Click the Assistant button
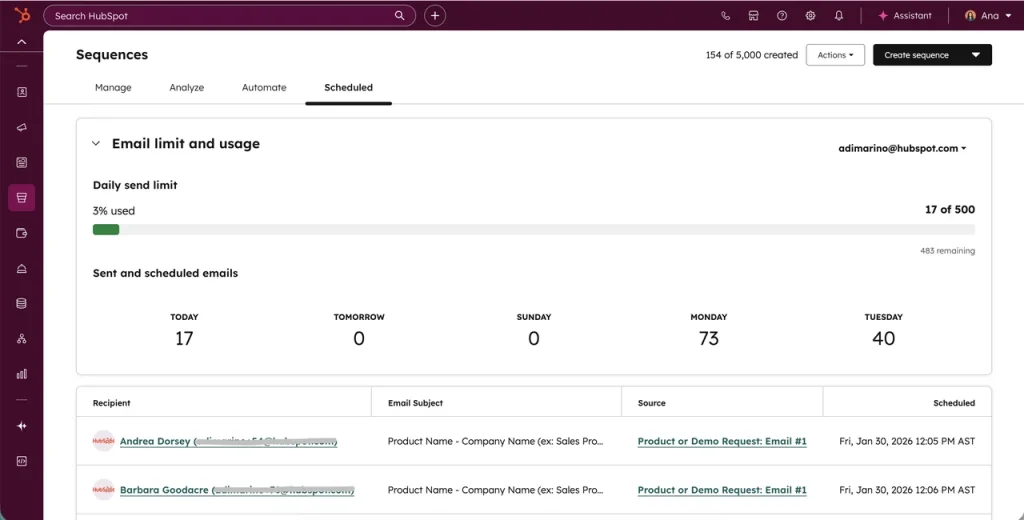This screenshot has width=1024, height=520. [904, 16]
